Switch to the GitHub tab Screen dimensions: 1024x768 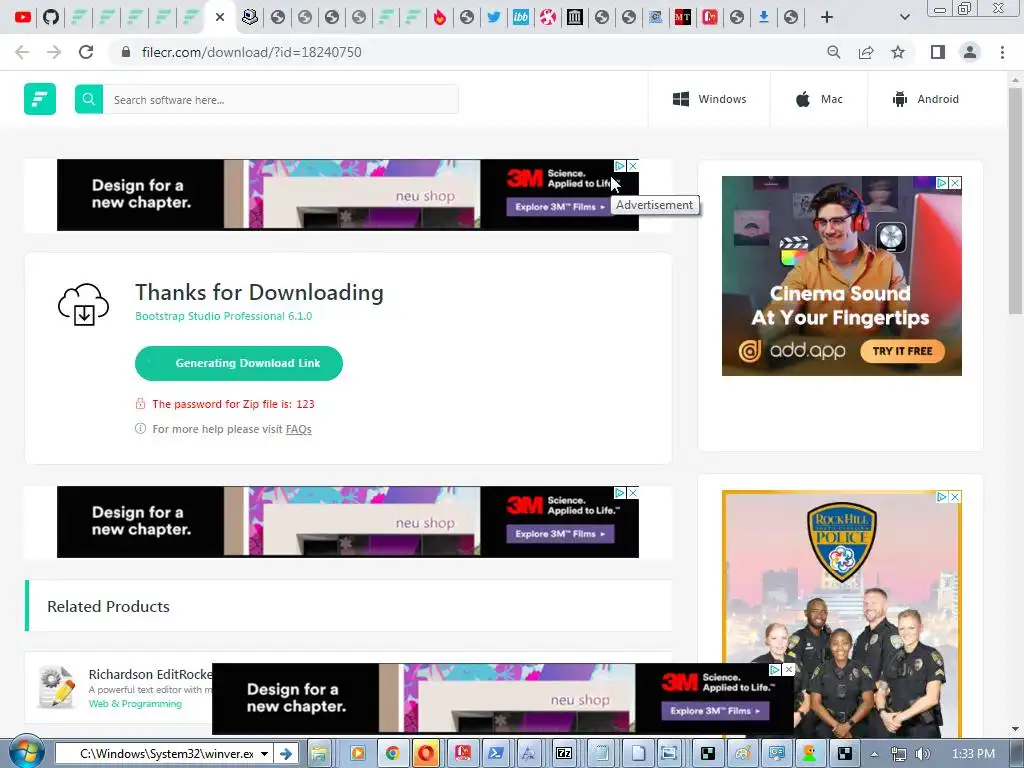(x=51, y=17)
